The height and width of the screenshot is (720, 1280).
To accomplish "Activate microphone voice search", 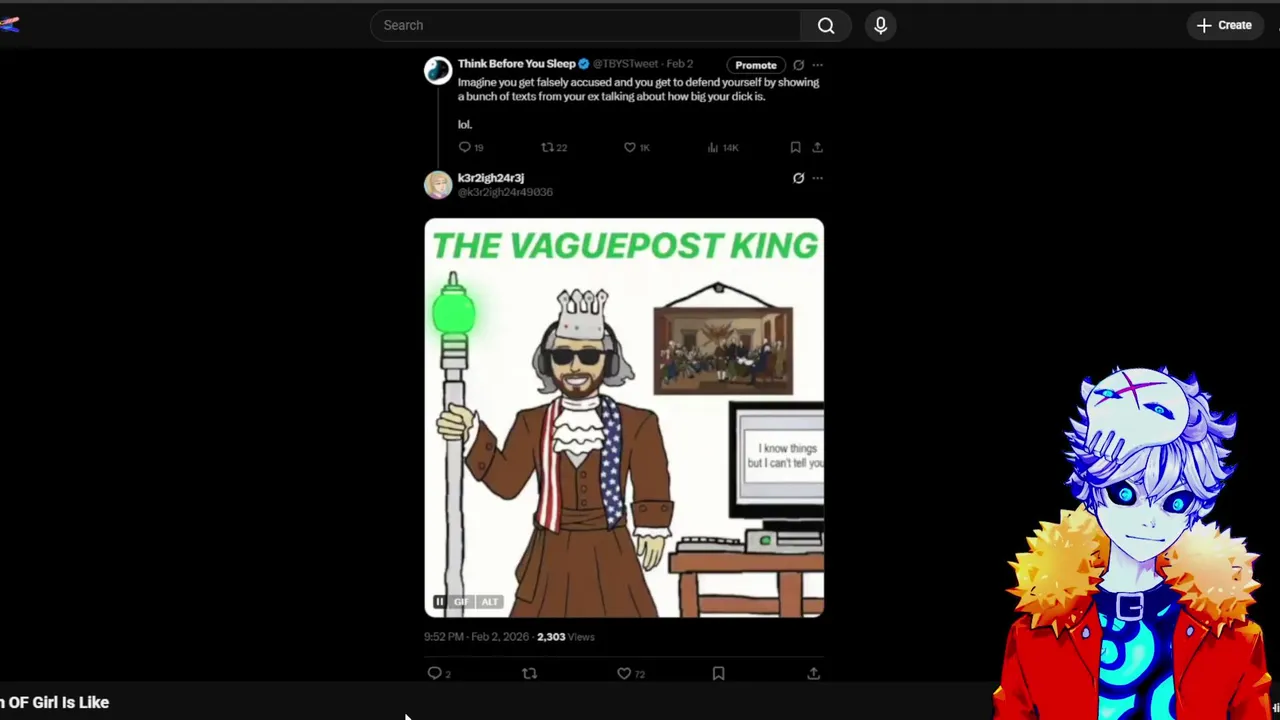I will (x=881, y=25).
